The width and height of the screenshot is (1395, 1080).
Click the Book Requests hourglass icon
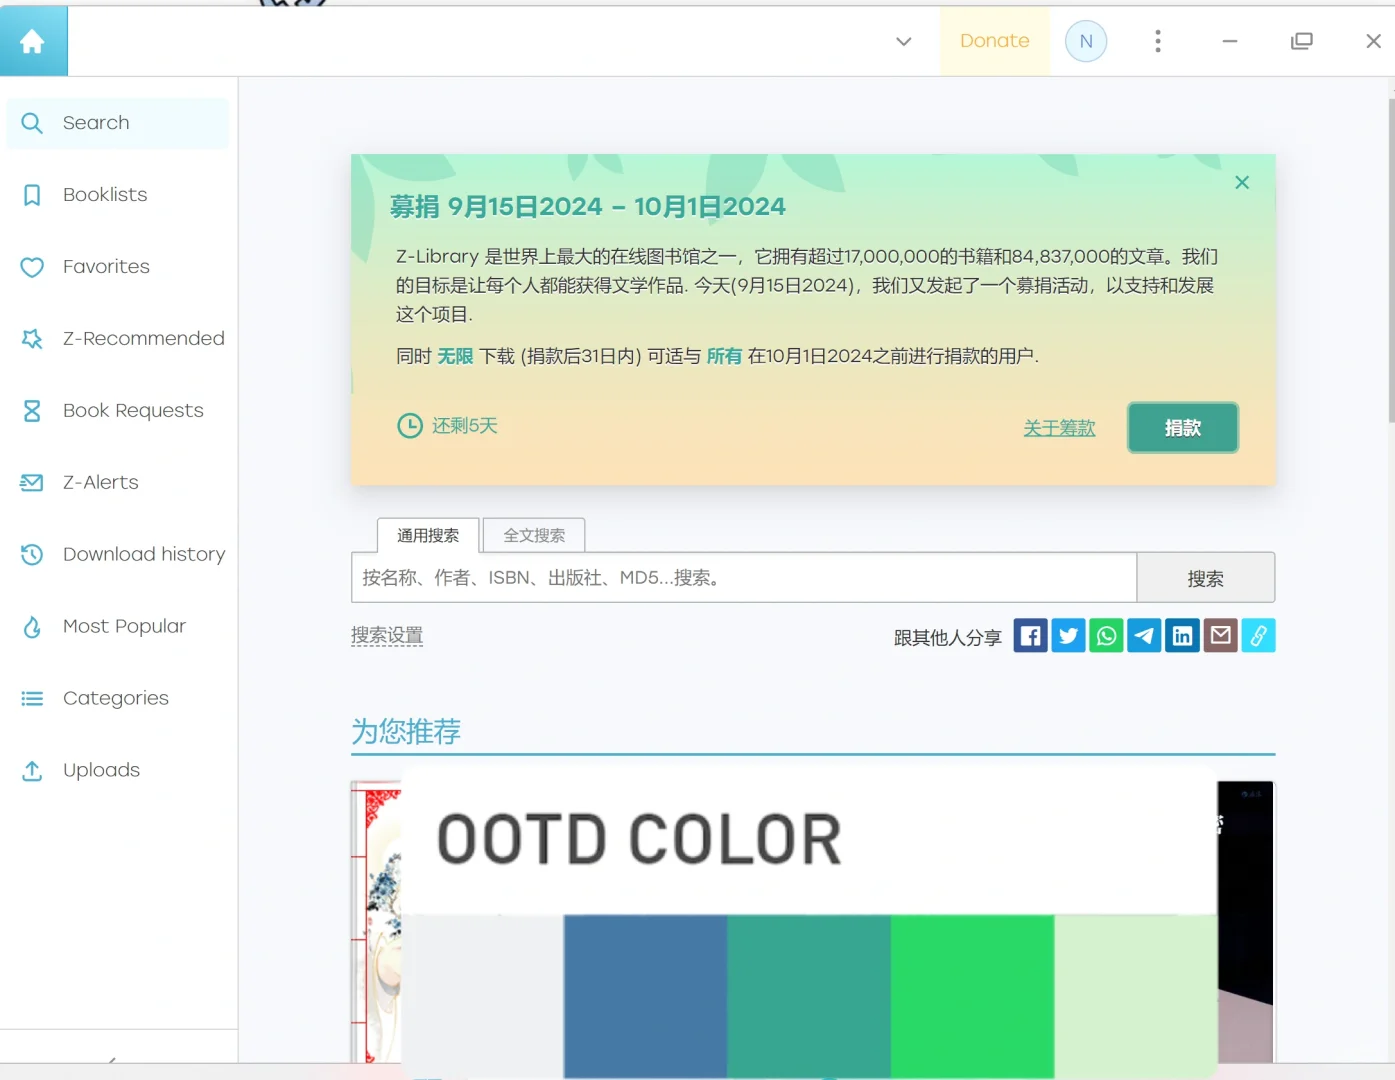click(x=32, y=411)
